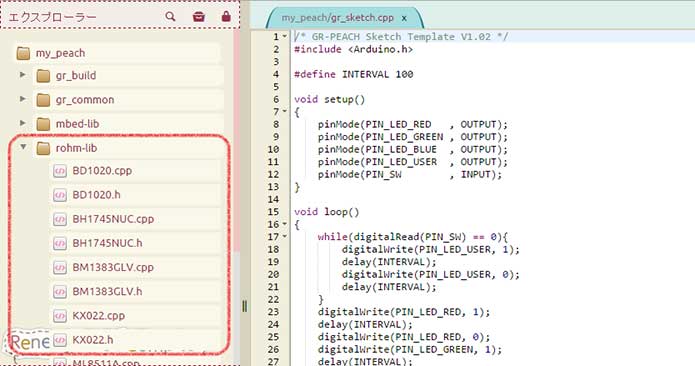Click the rohm-lib folder icon
Viewport: 695px width, 366px height.
point(43,148)
